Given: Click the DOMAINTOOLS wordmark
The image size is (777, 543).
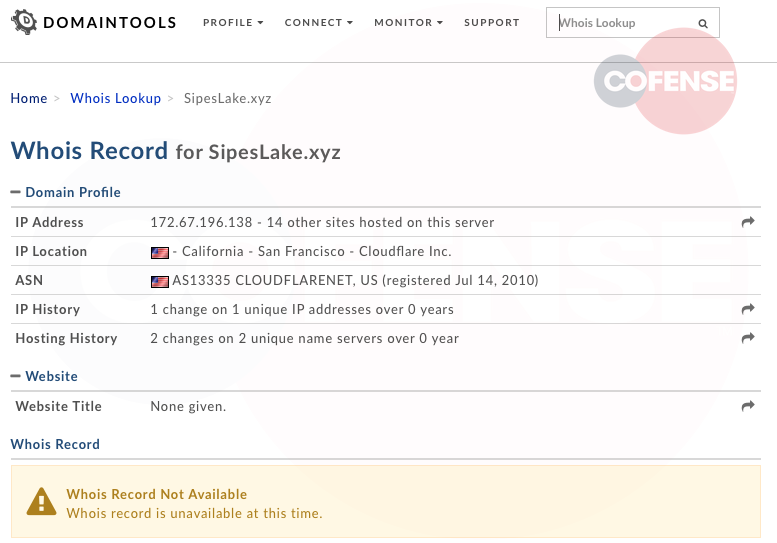Looking at the screenshot, I should [x=110, y=22].
